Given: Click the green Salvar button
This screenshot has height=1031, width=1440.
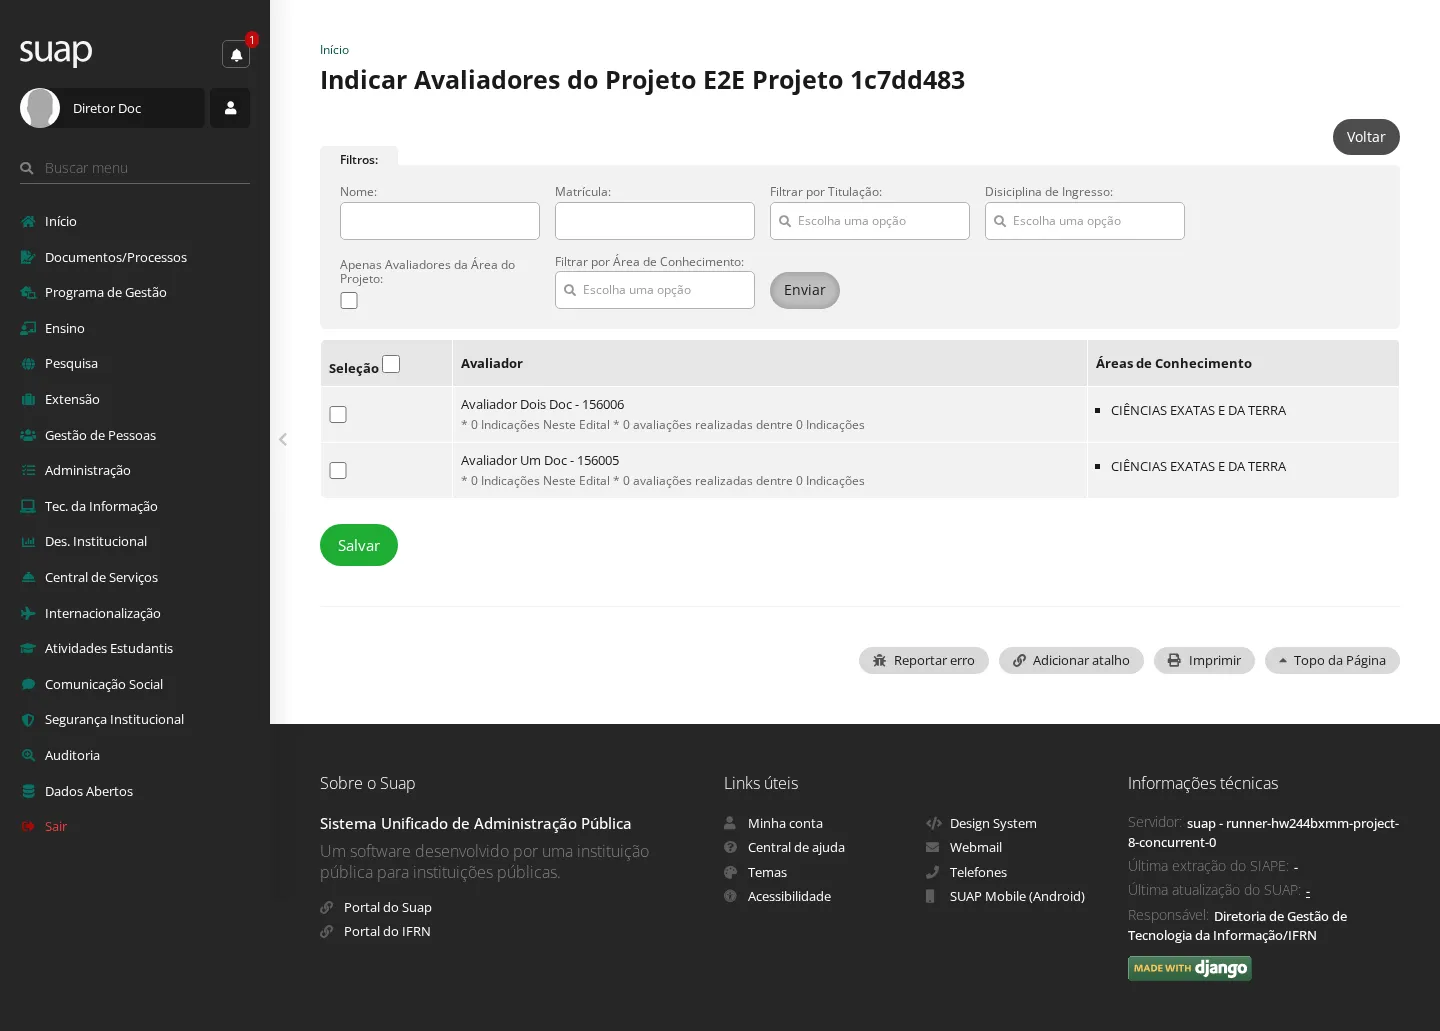Looking at the screenshot, I should tap(359, 545).
